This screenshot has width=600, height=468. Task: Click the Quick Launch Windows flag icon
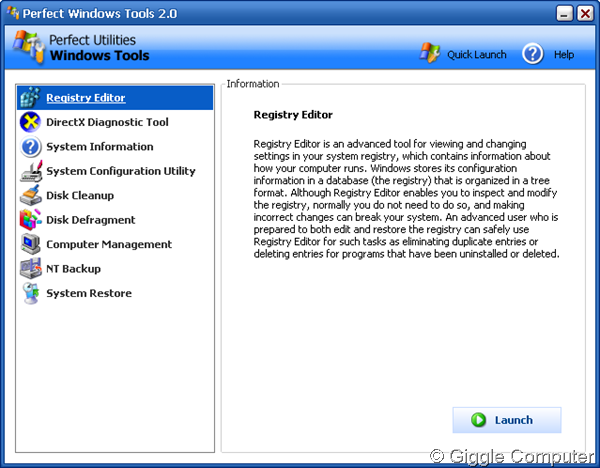pos(430,53)
